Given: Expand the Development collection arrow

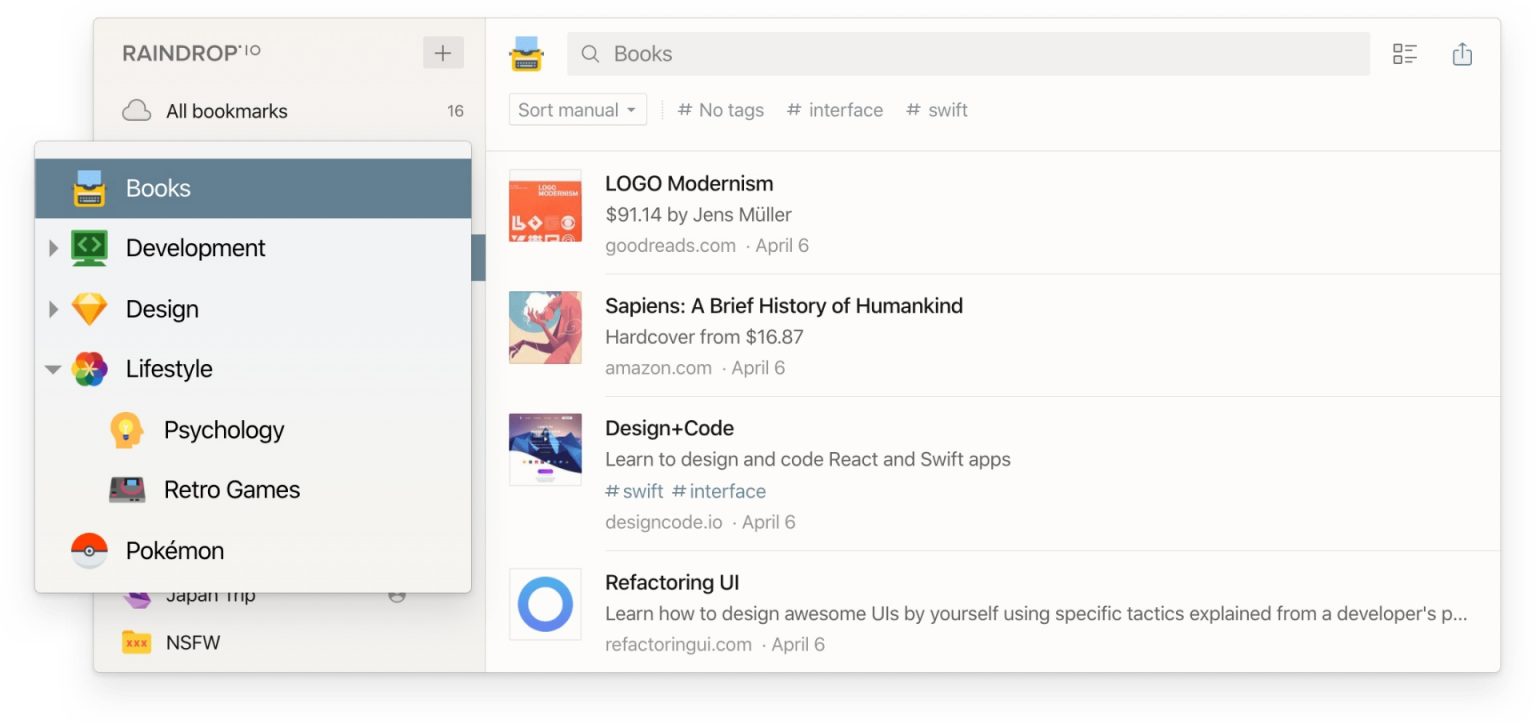Looking at the screenshot, I should (54, 248).
